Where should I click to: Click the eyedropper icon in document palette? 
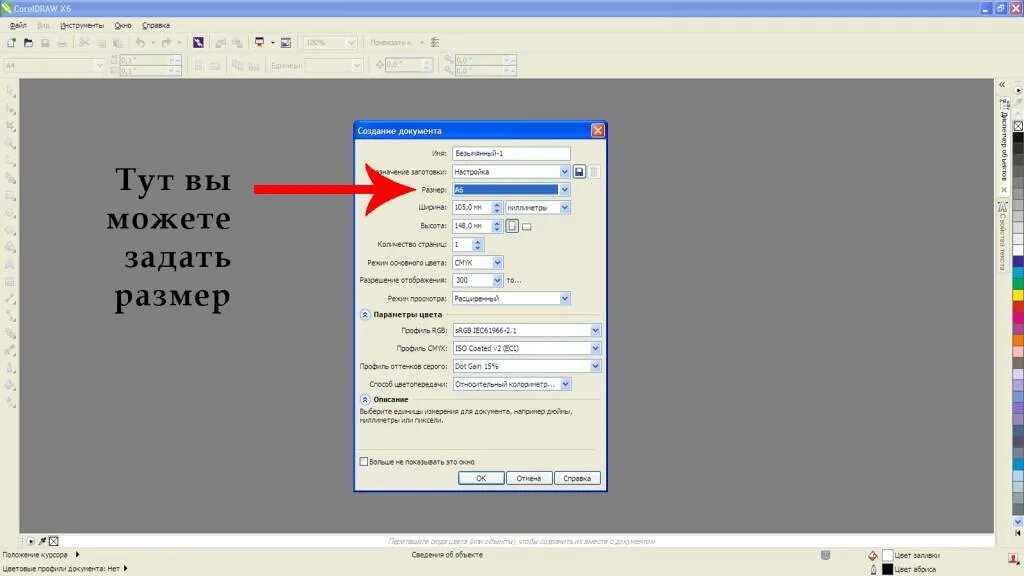42,541
